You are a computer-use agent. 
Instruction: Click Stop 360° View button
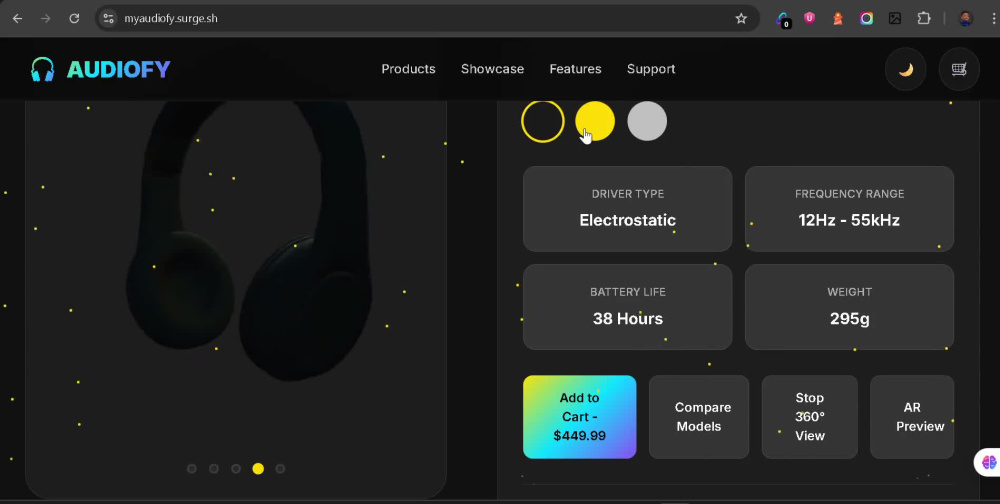point(809,417)
